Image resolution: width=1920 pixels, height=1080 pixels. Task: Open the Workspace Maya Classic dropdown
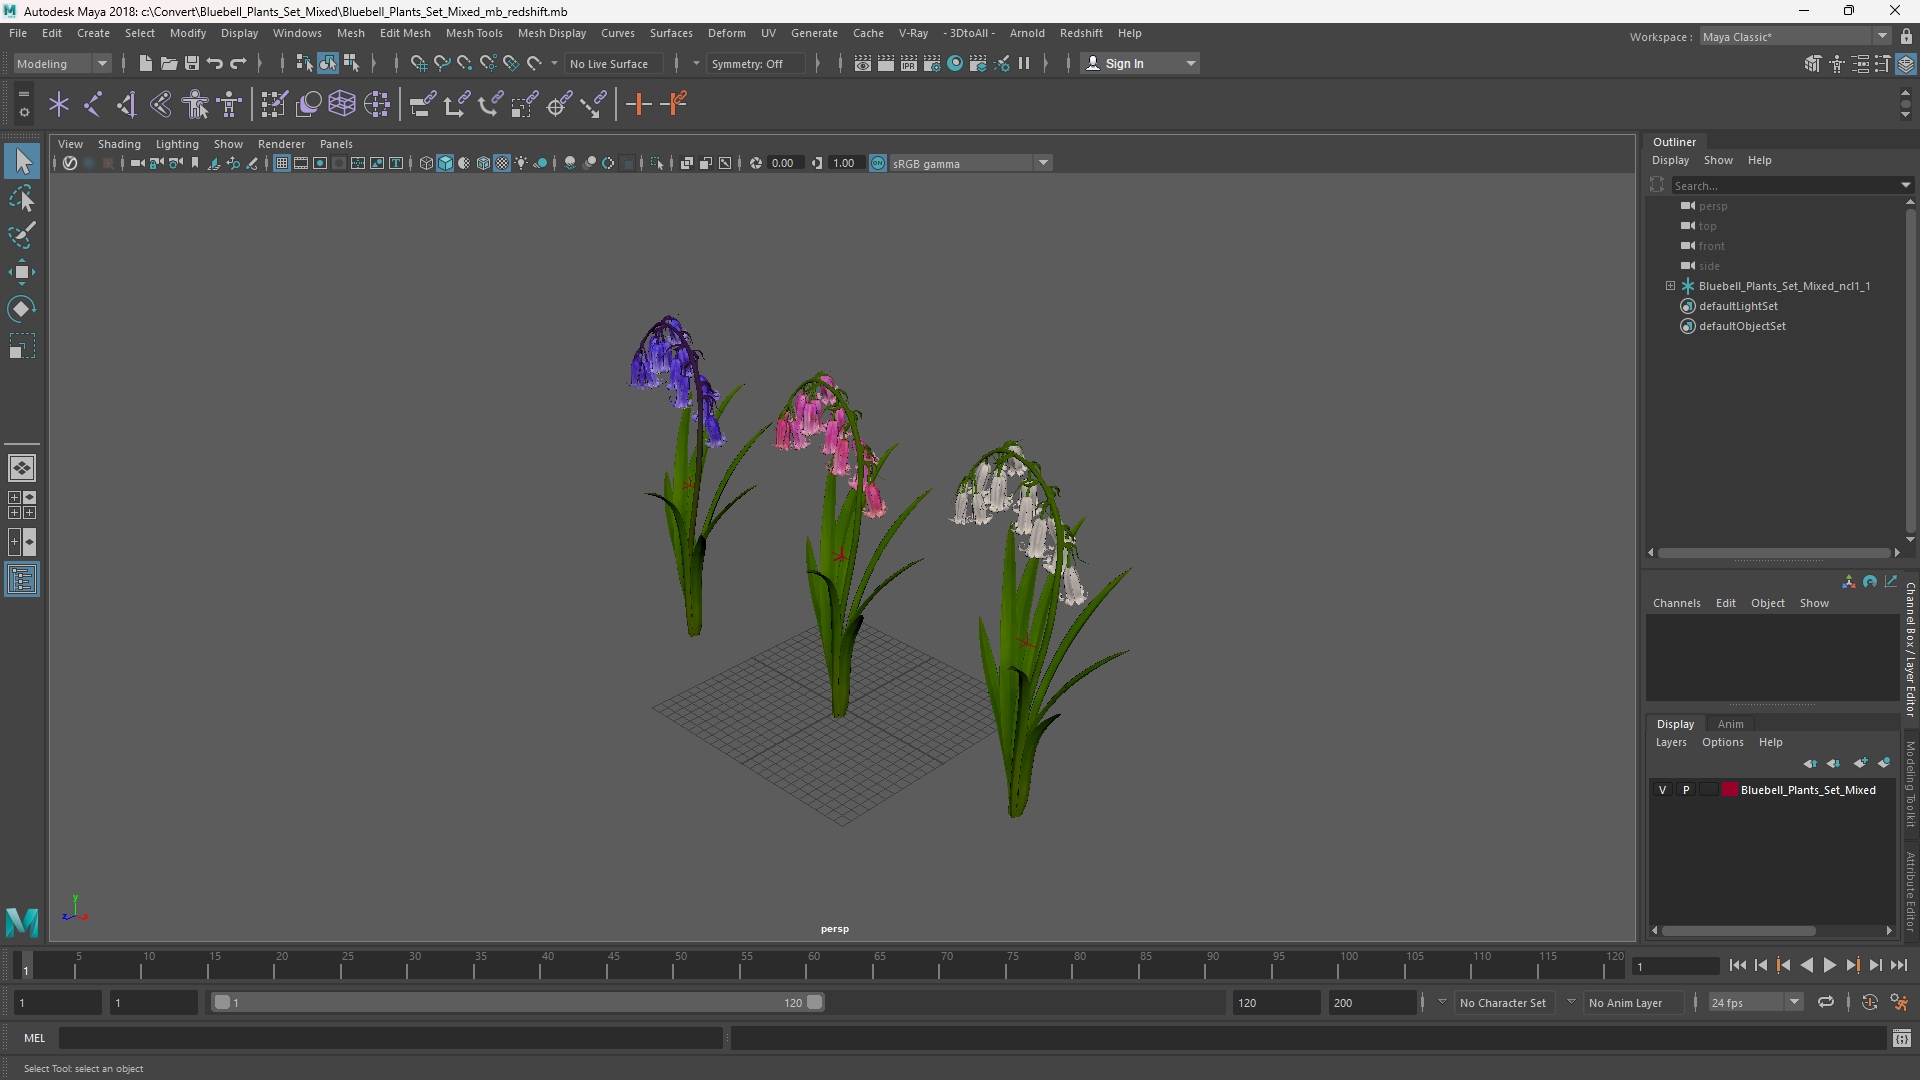1795,36
